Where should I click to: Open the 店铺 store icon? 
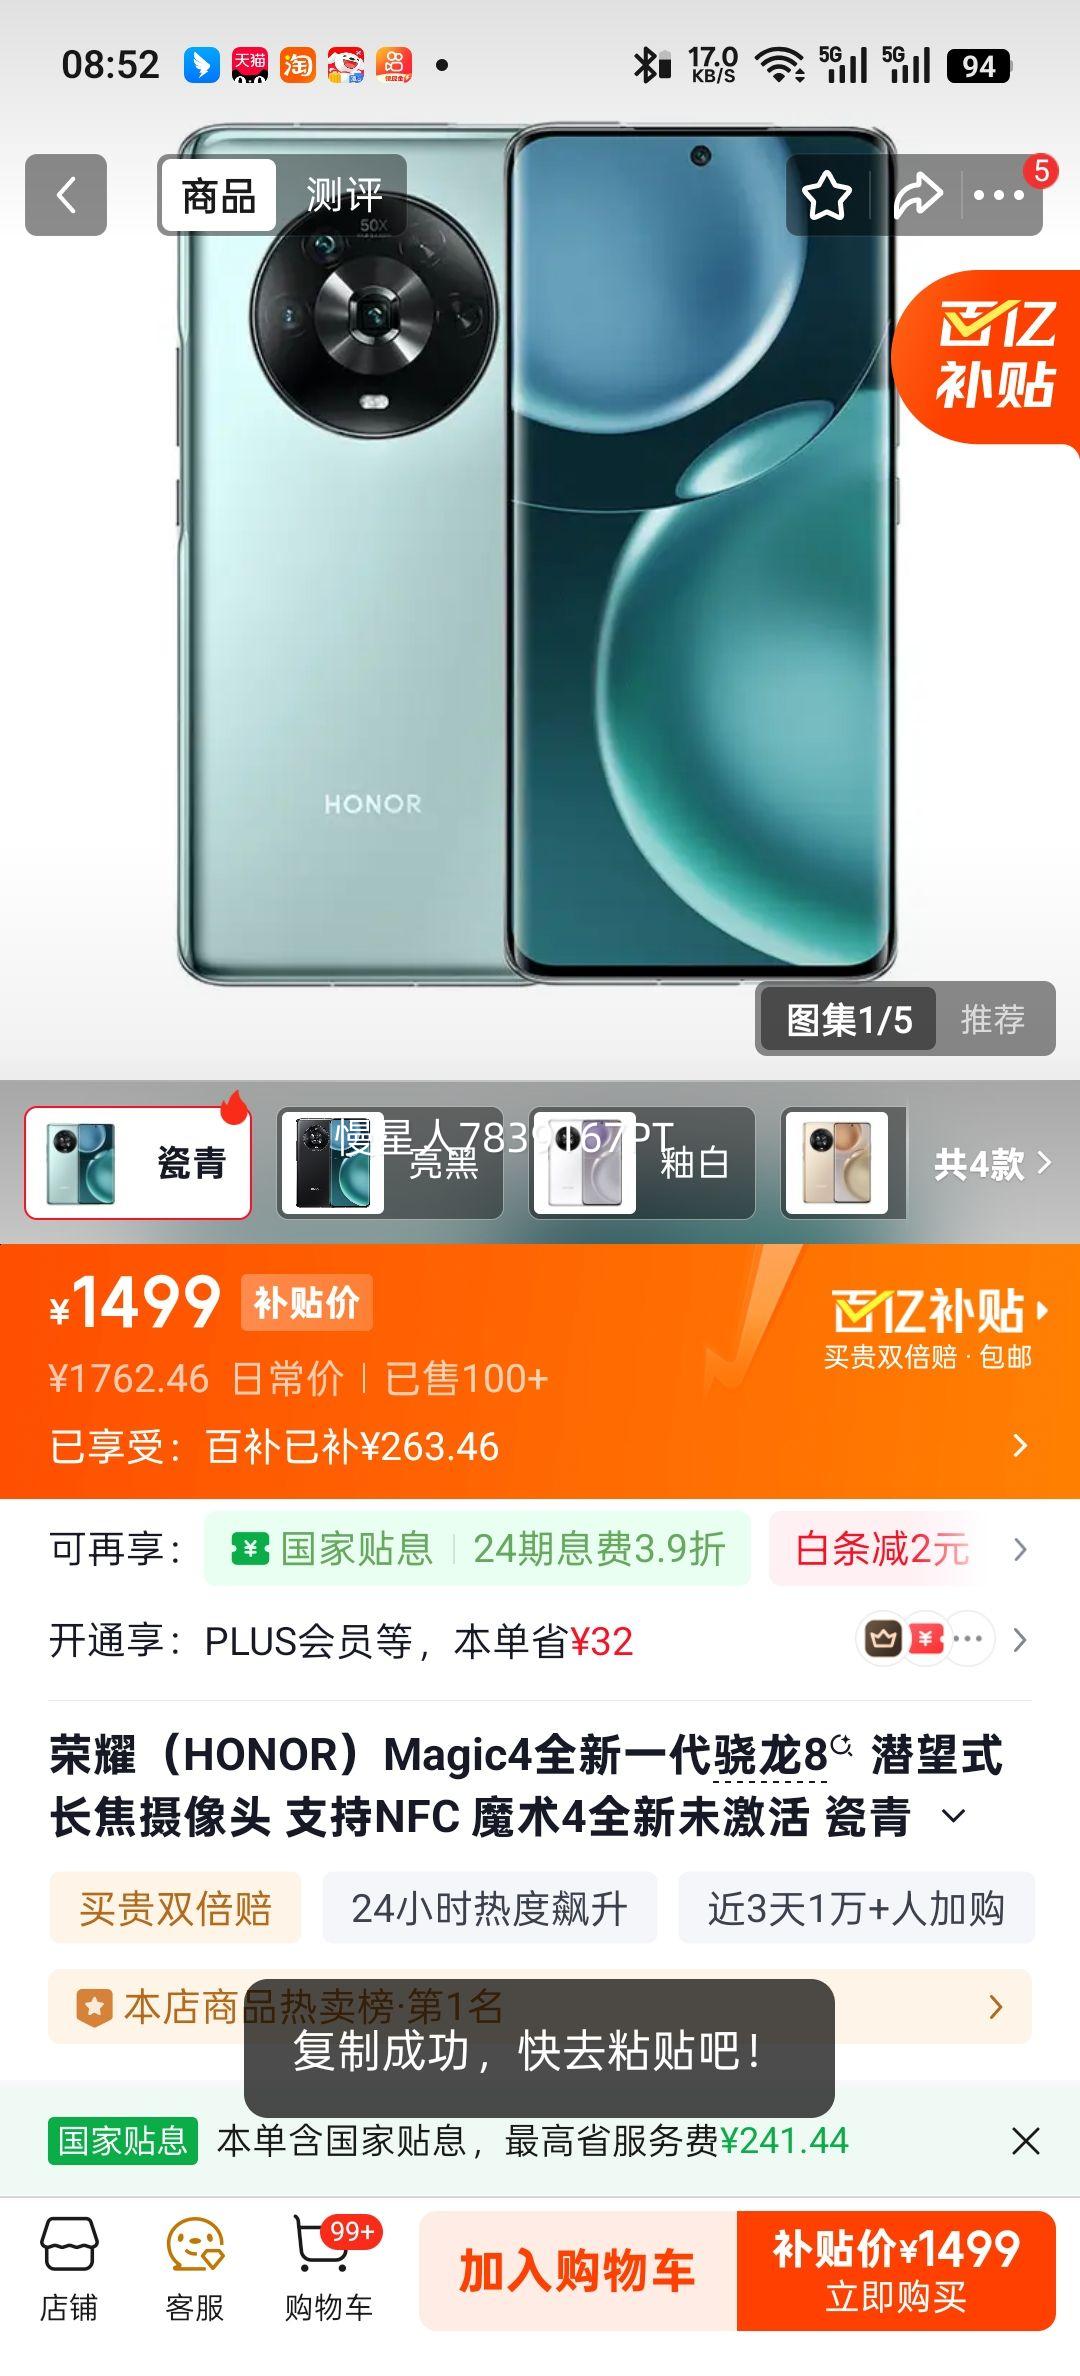tap(69, 2270)
